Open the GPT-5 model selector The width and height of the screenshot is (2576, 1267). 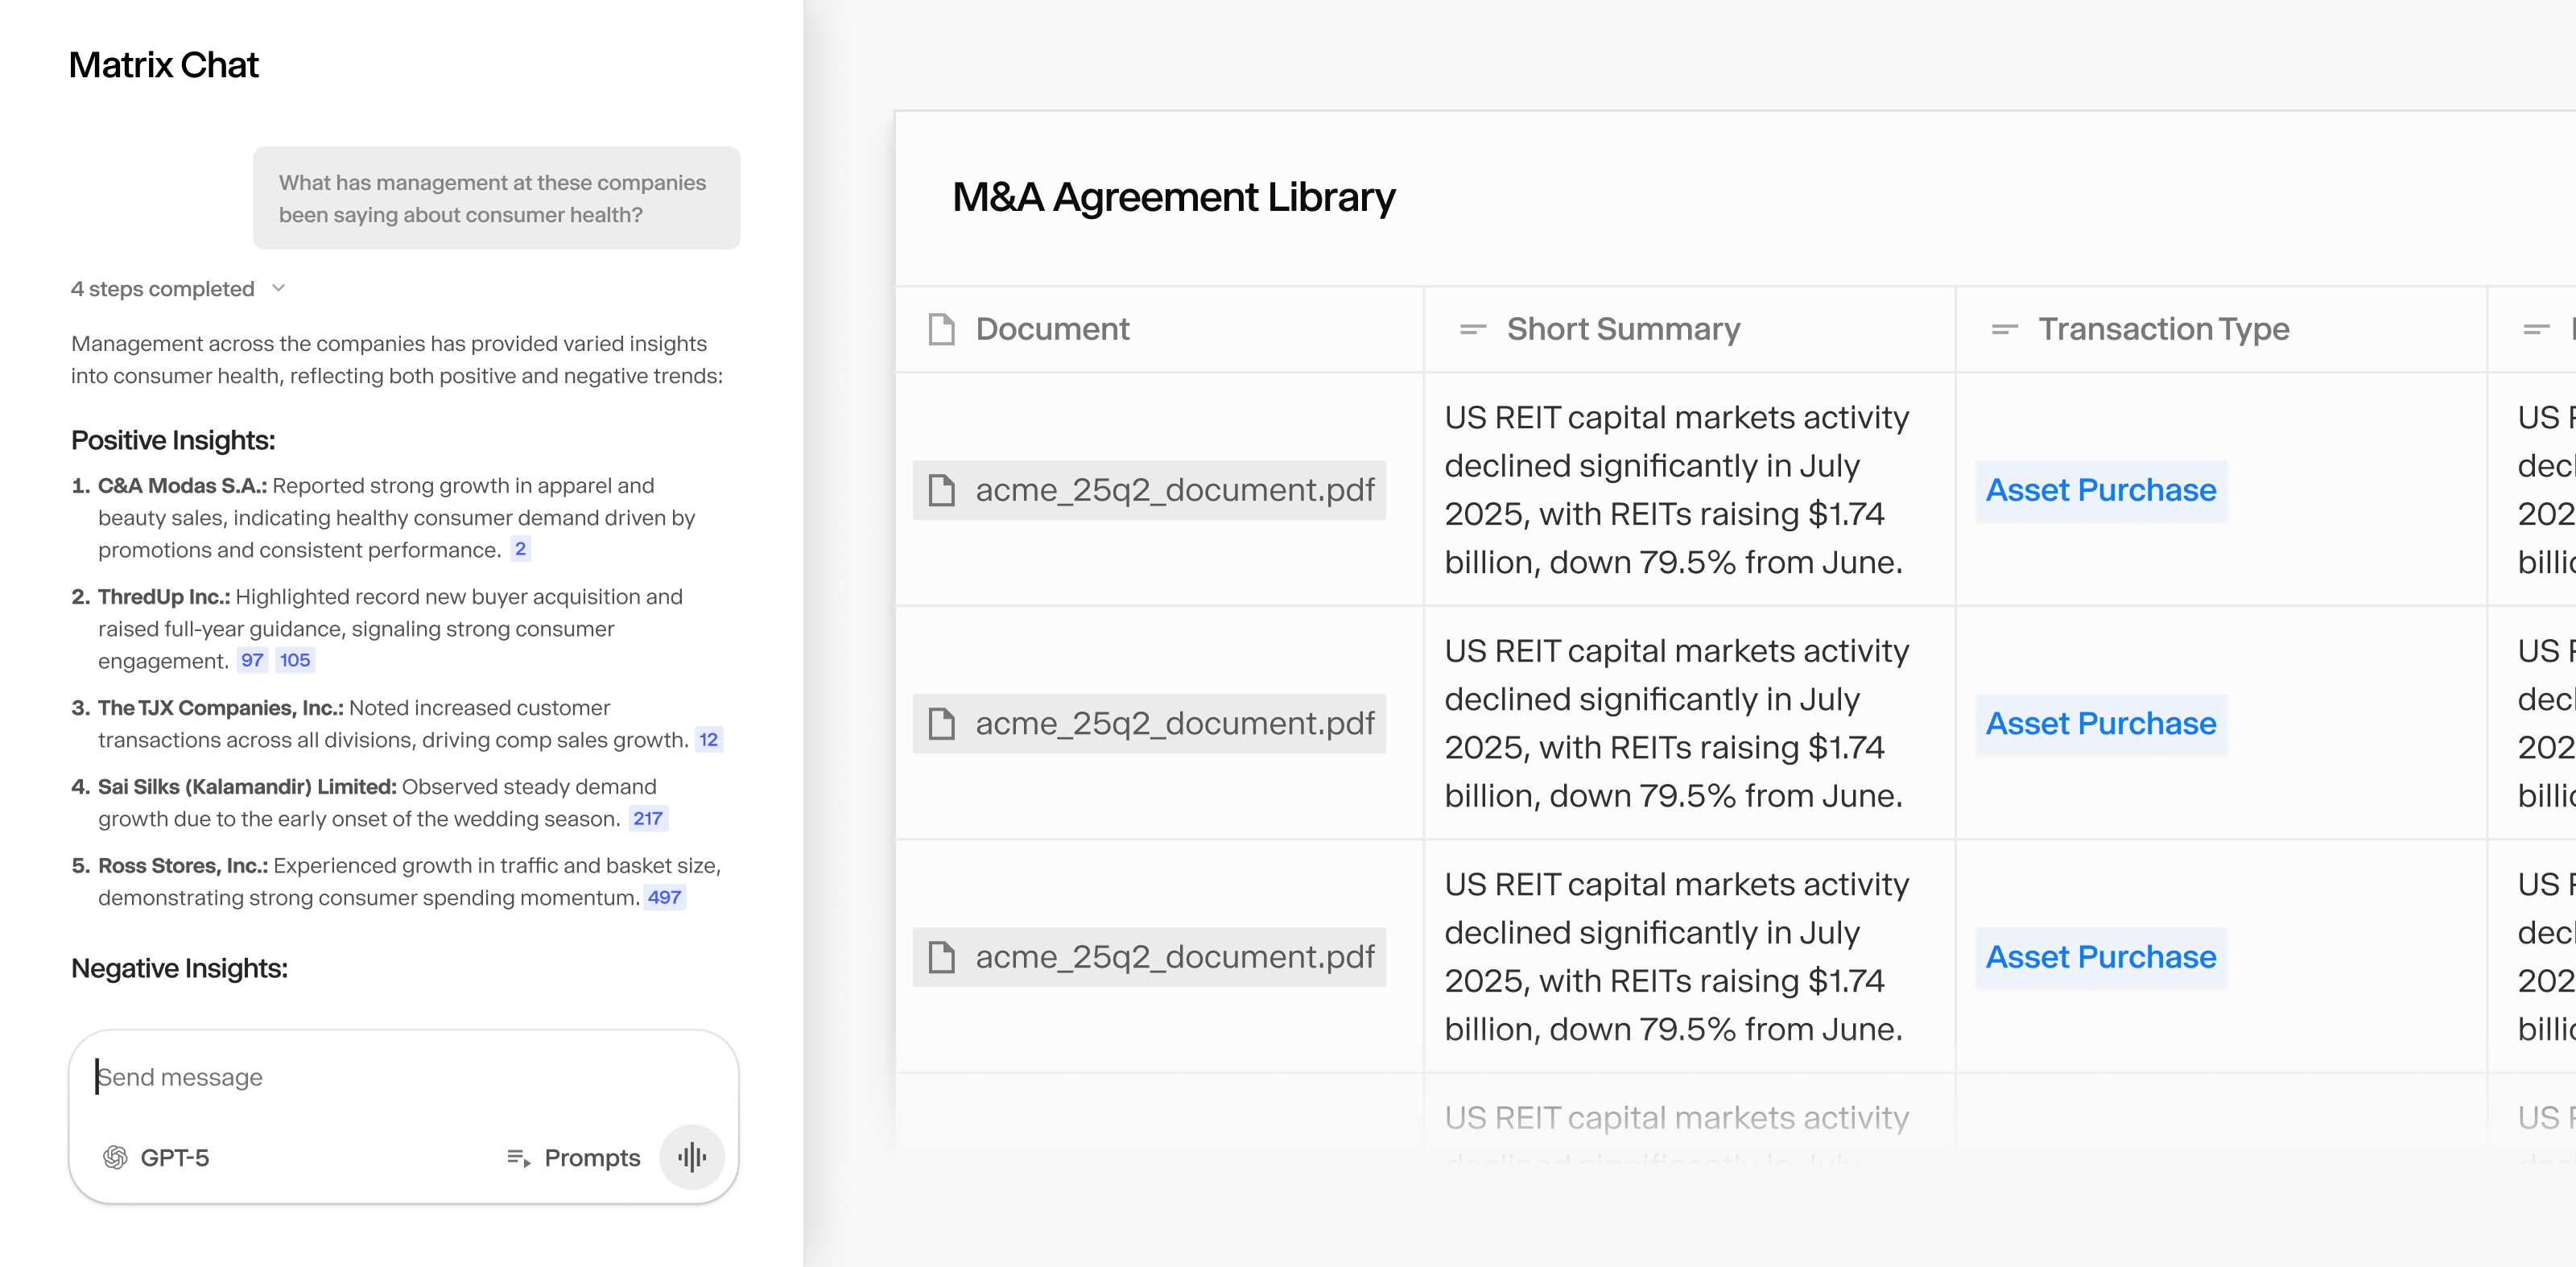(160, 1157)
